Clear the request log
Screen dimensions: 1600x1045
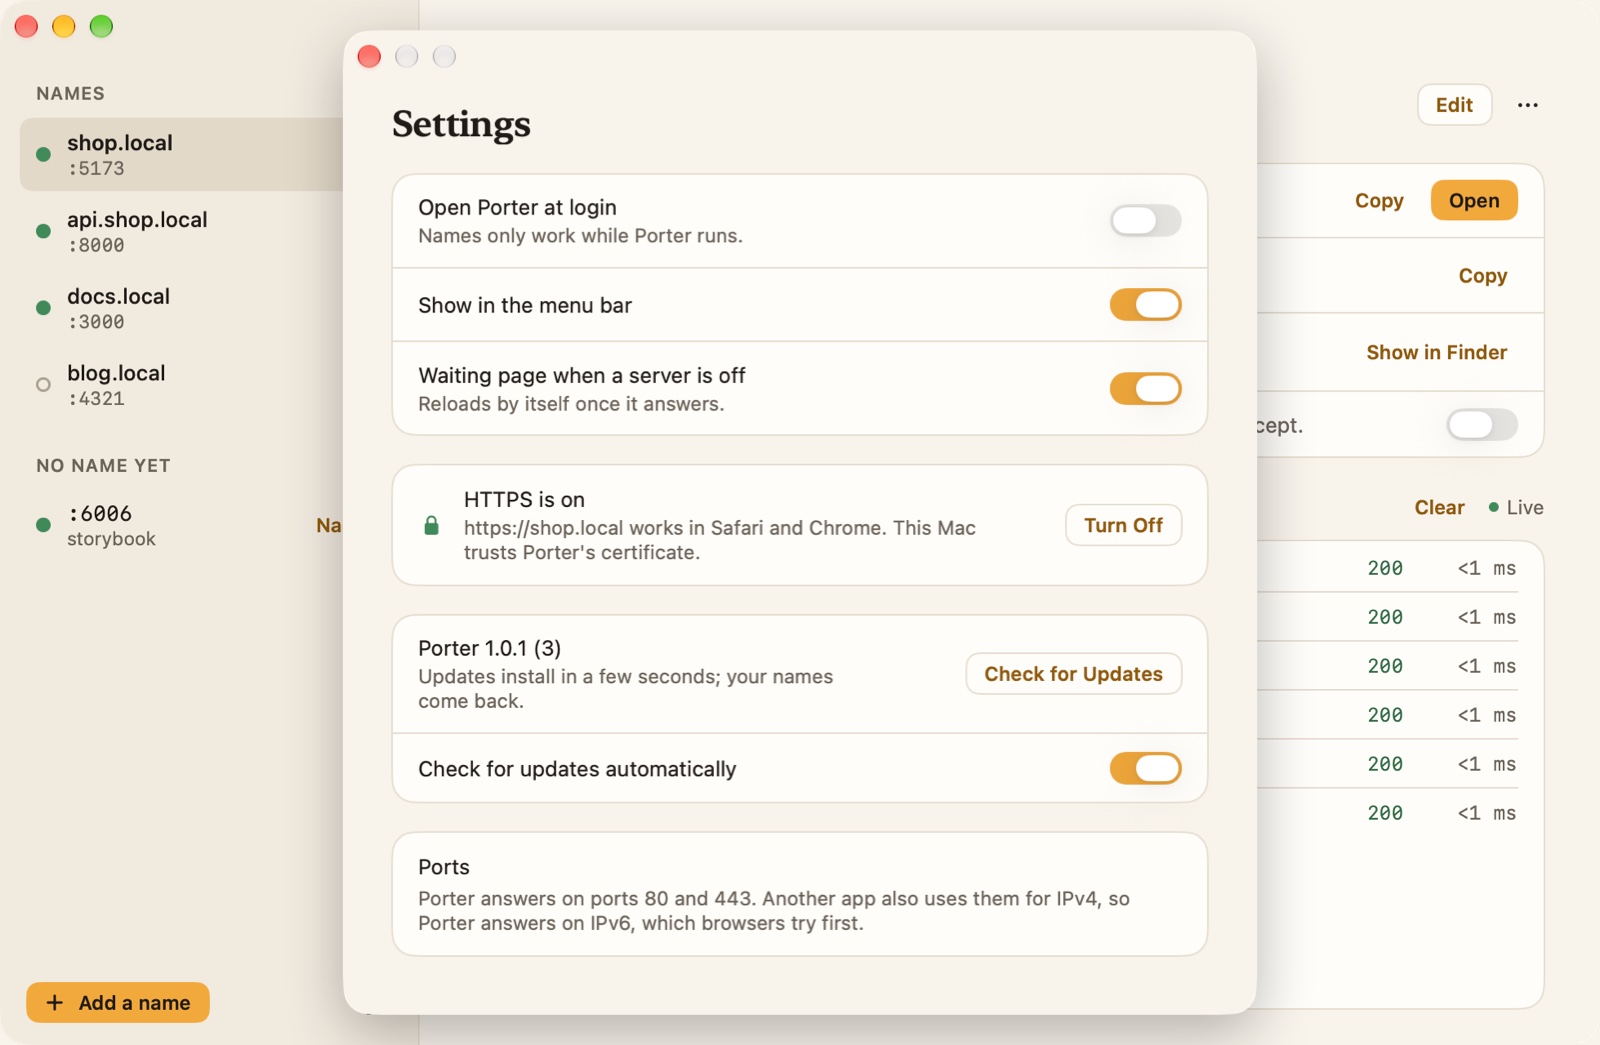[1439, 507]
